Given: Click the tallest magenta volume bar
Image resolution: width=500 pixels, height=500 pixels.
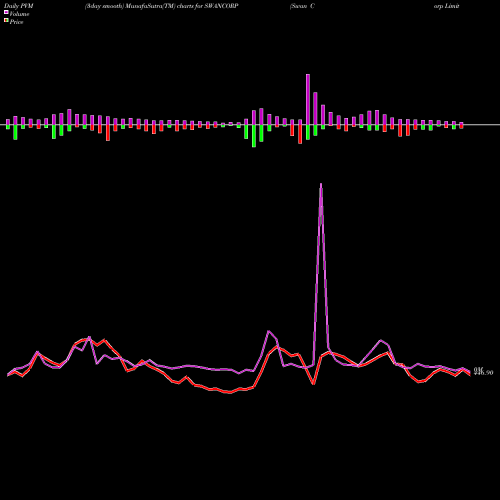Looking at the screenshot, I should [x=308, y=99].
